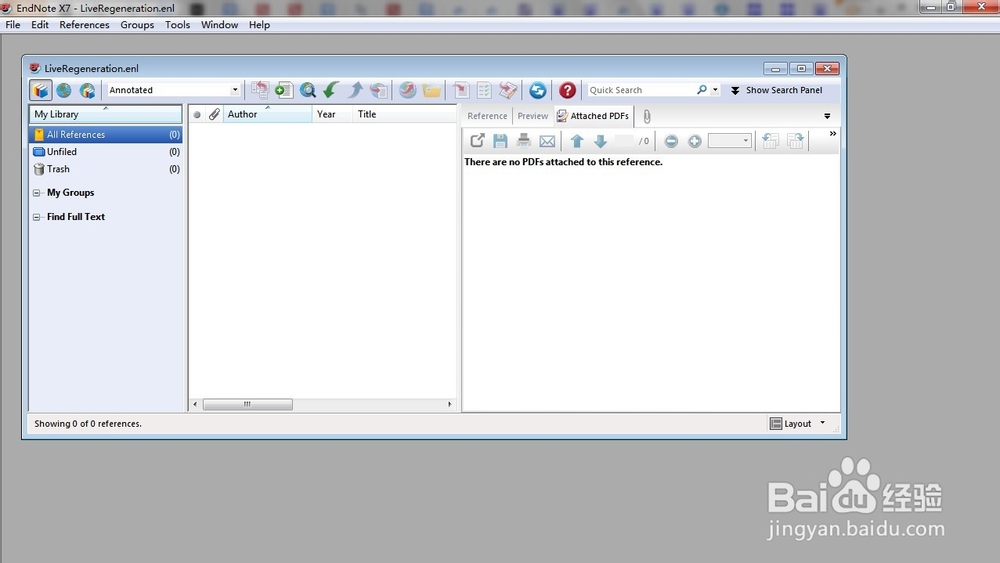Select All References in library list

tap(106, 135)
